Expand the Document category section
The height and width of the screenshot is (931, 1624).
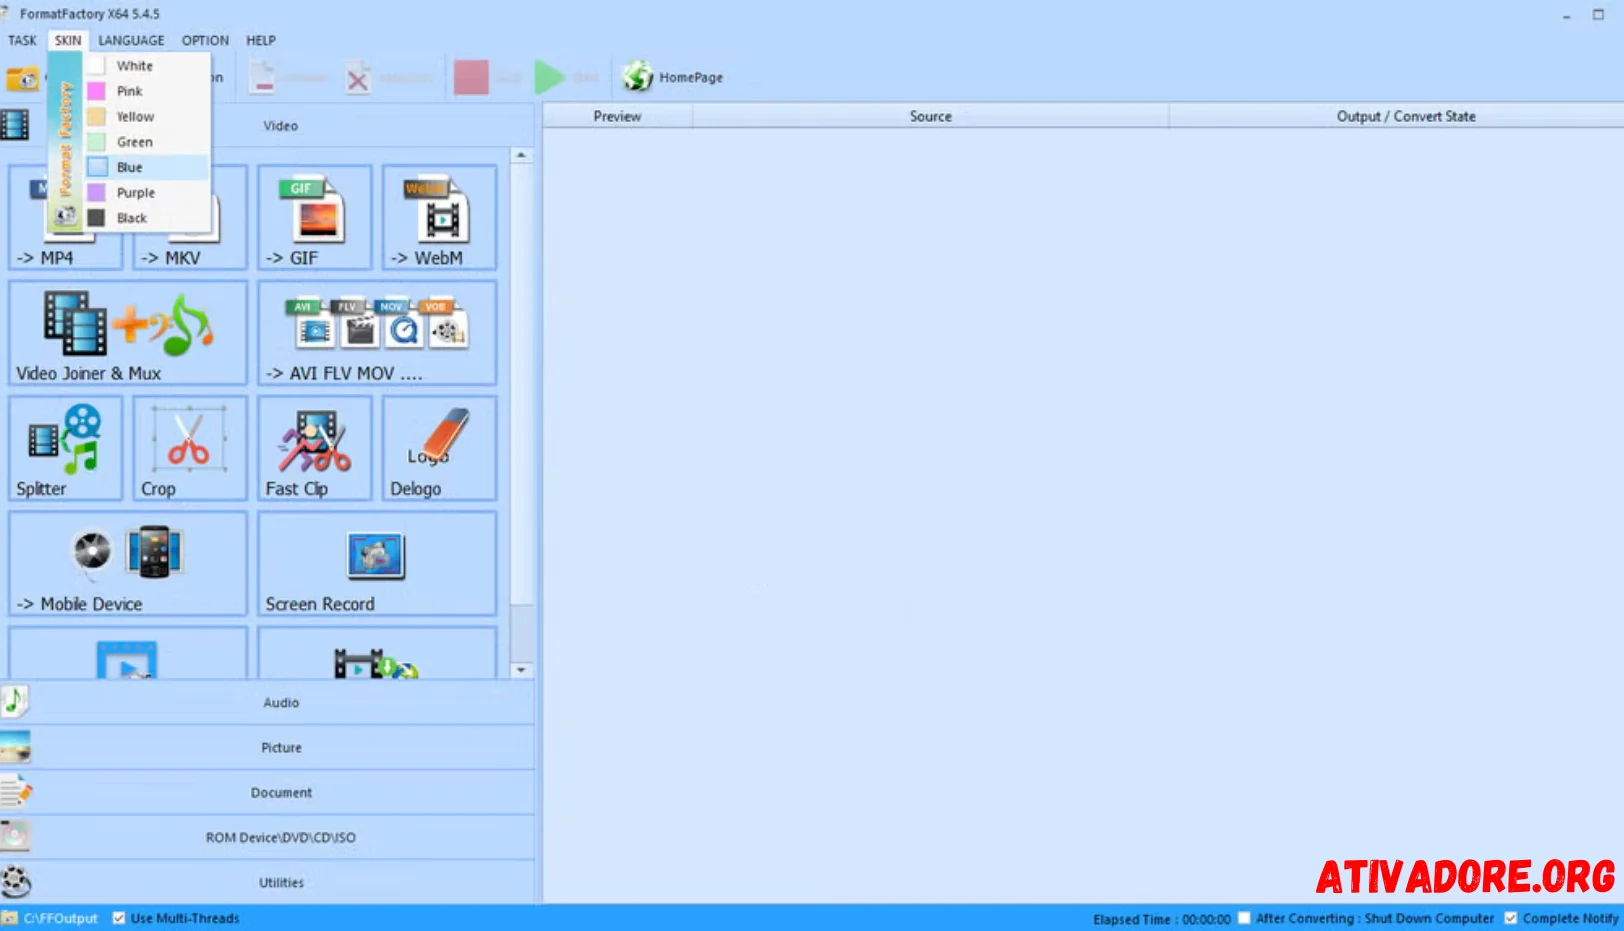(x=268, y=792)
